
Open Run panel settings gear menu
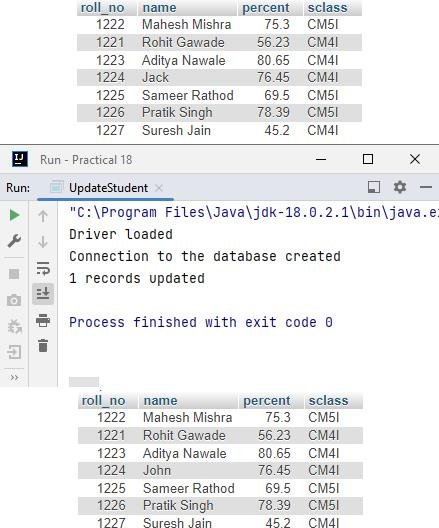pyautogui.click(x=400, y=187)
